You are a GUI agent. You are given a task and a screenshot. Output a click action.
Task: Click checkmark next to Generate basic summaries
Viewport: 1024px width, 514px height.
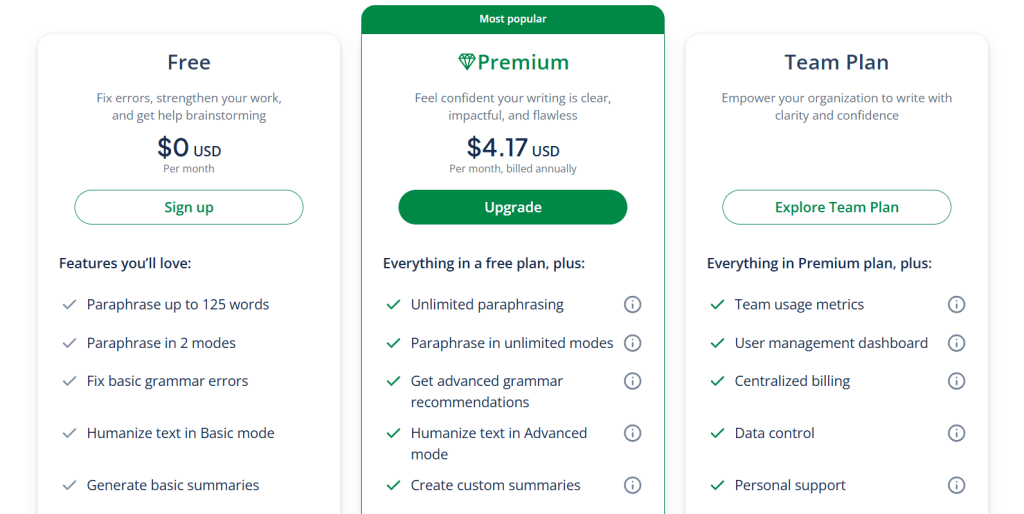pyautogui.click(x=69, y=485)
